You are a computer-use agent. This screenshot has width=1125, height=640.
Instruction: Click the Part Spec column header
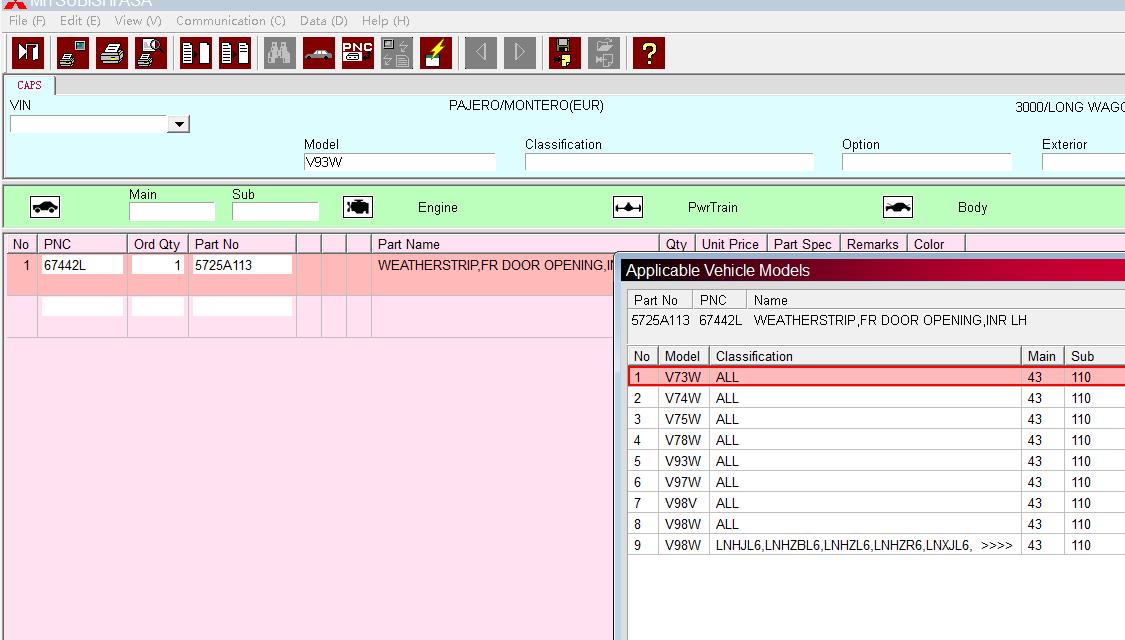point(802,244)
